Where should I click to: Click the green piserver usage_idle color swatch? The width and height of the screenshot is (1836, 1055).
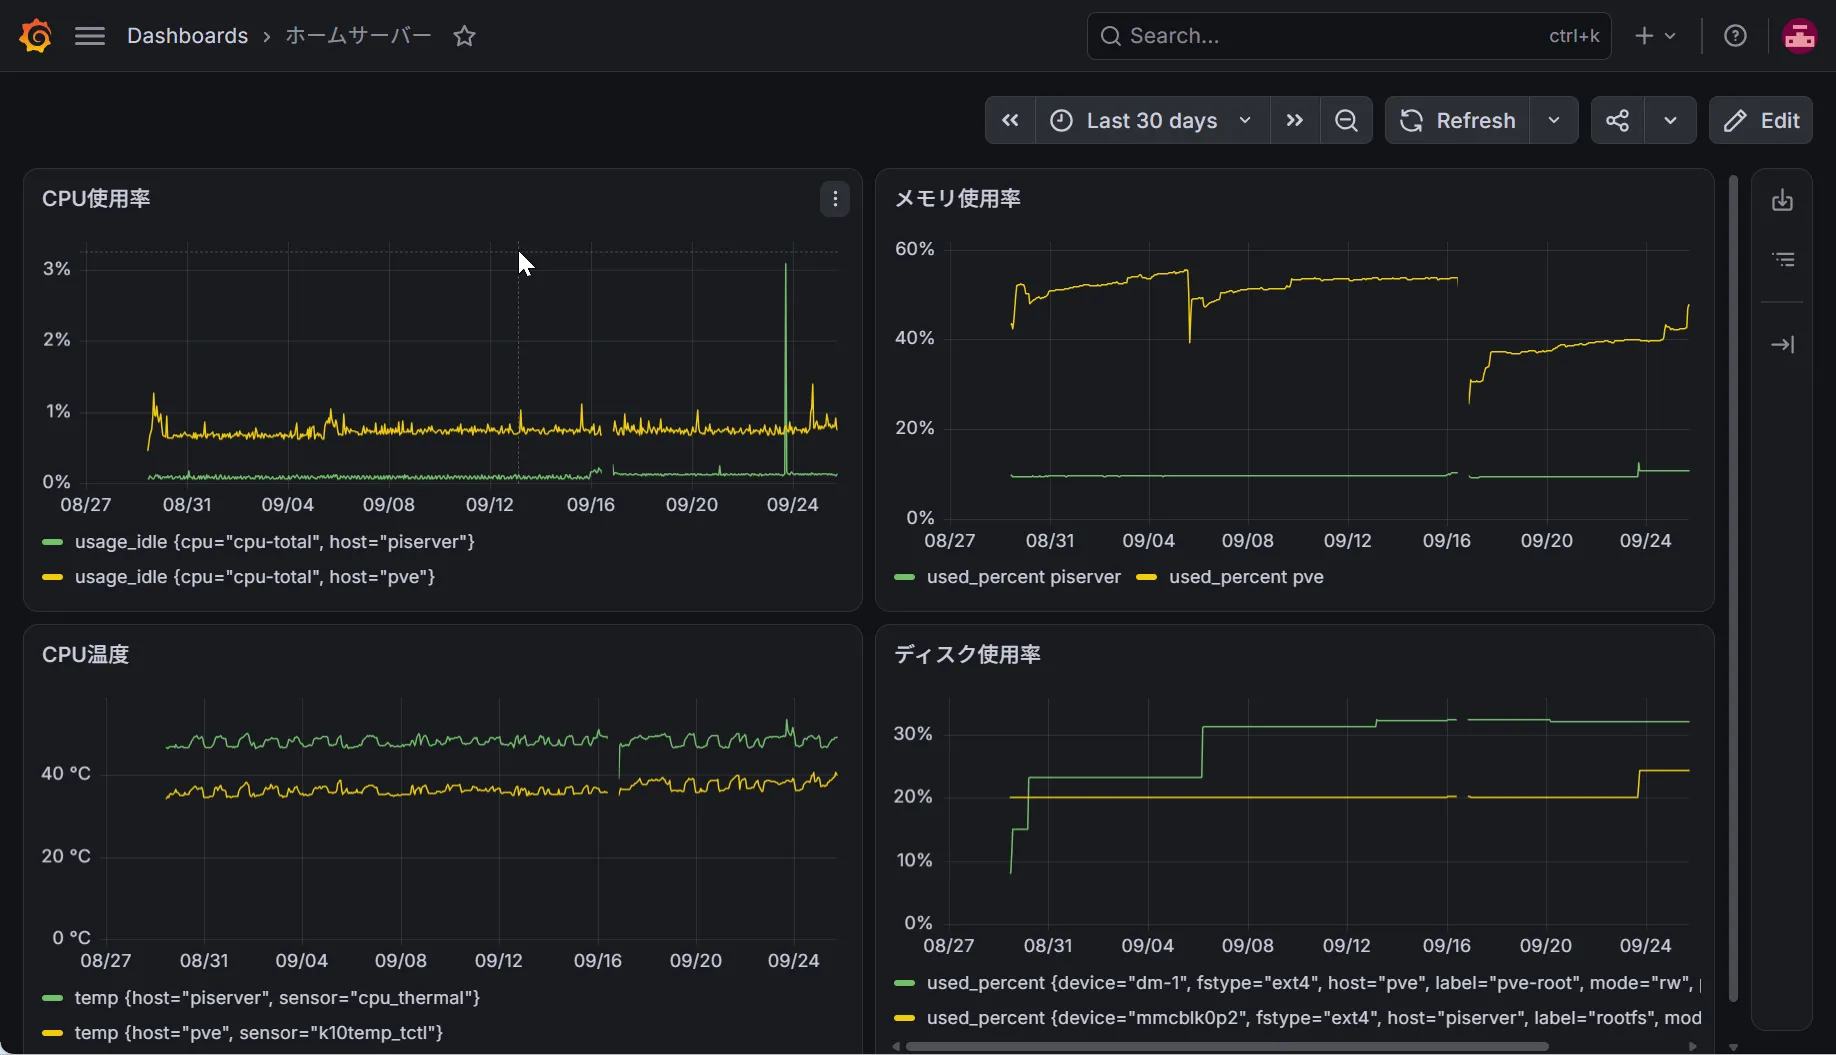tap(52, 542)
